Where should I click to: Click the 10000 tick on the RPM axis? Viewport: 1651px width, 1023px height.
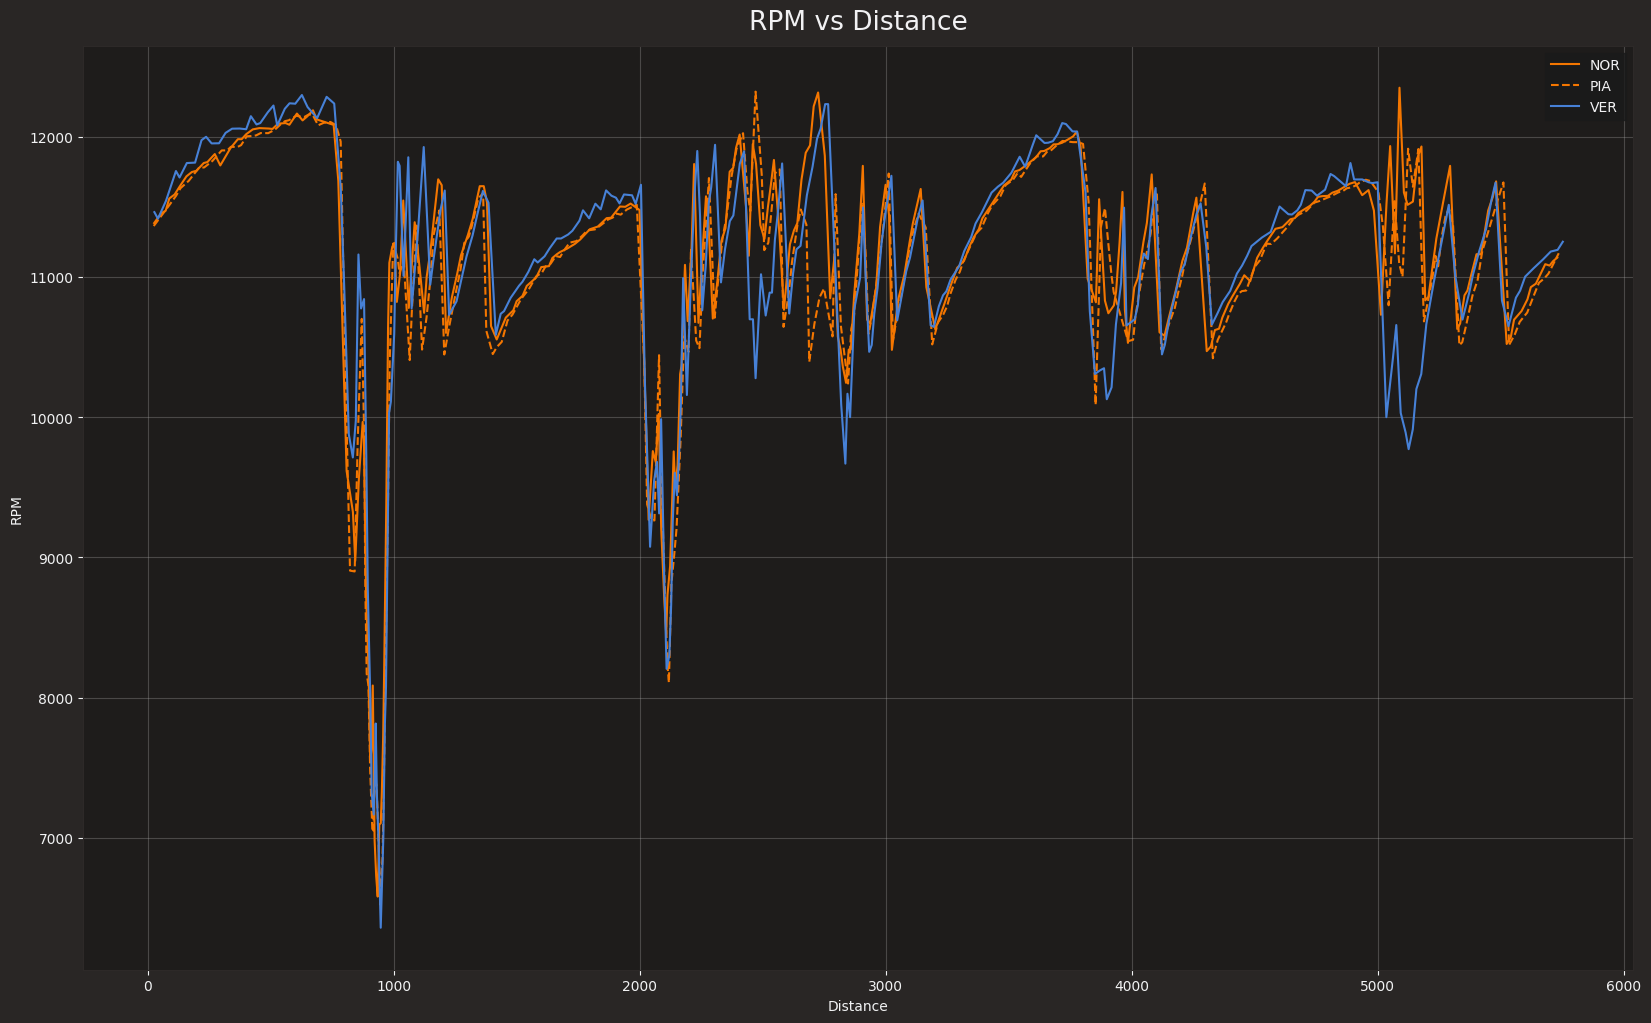[x=56, y=418]
